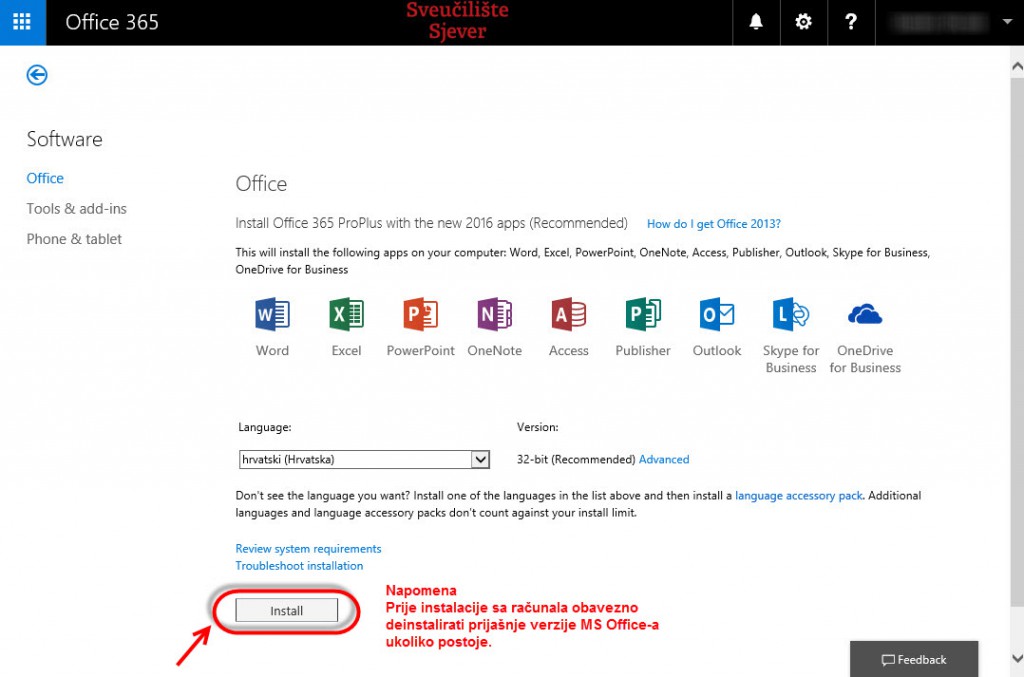Click the blurred account name
This screenshot has width=1024, height=677.
click(941, 22)
